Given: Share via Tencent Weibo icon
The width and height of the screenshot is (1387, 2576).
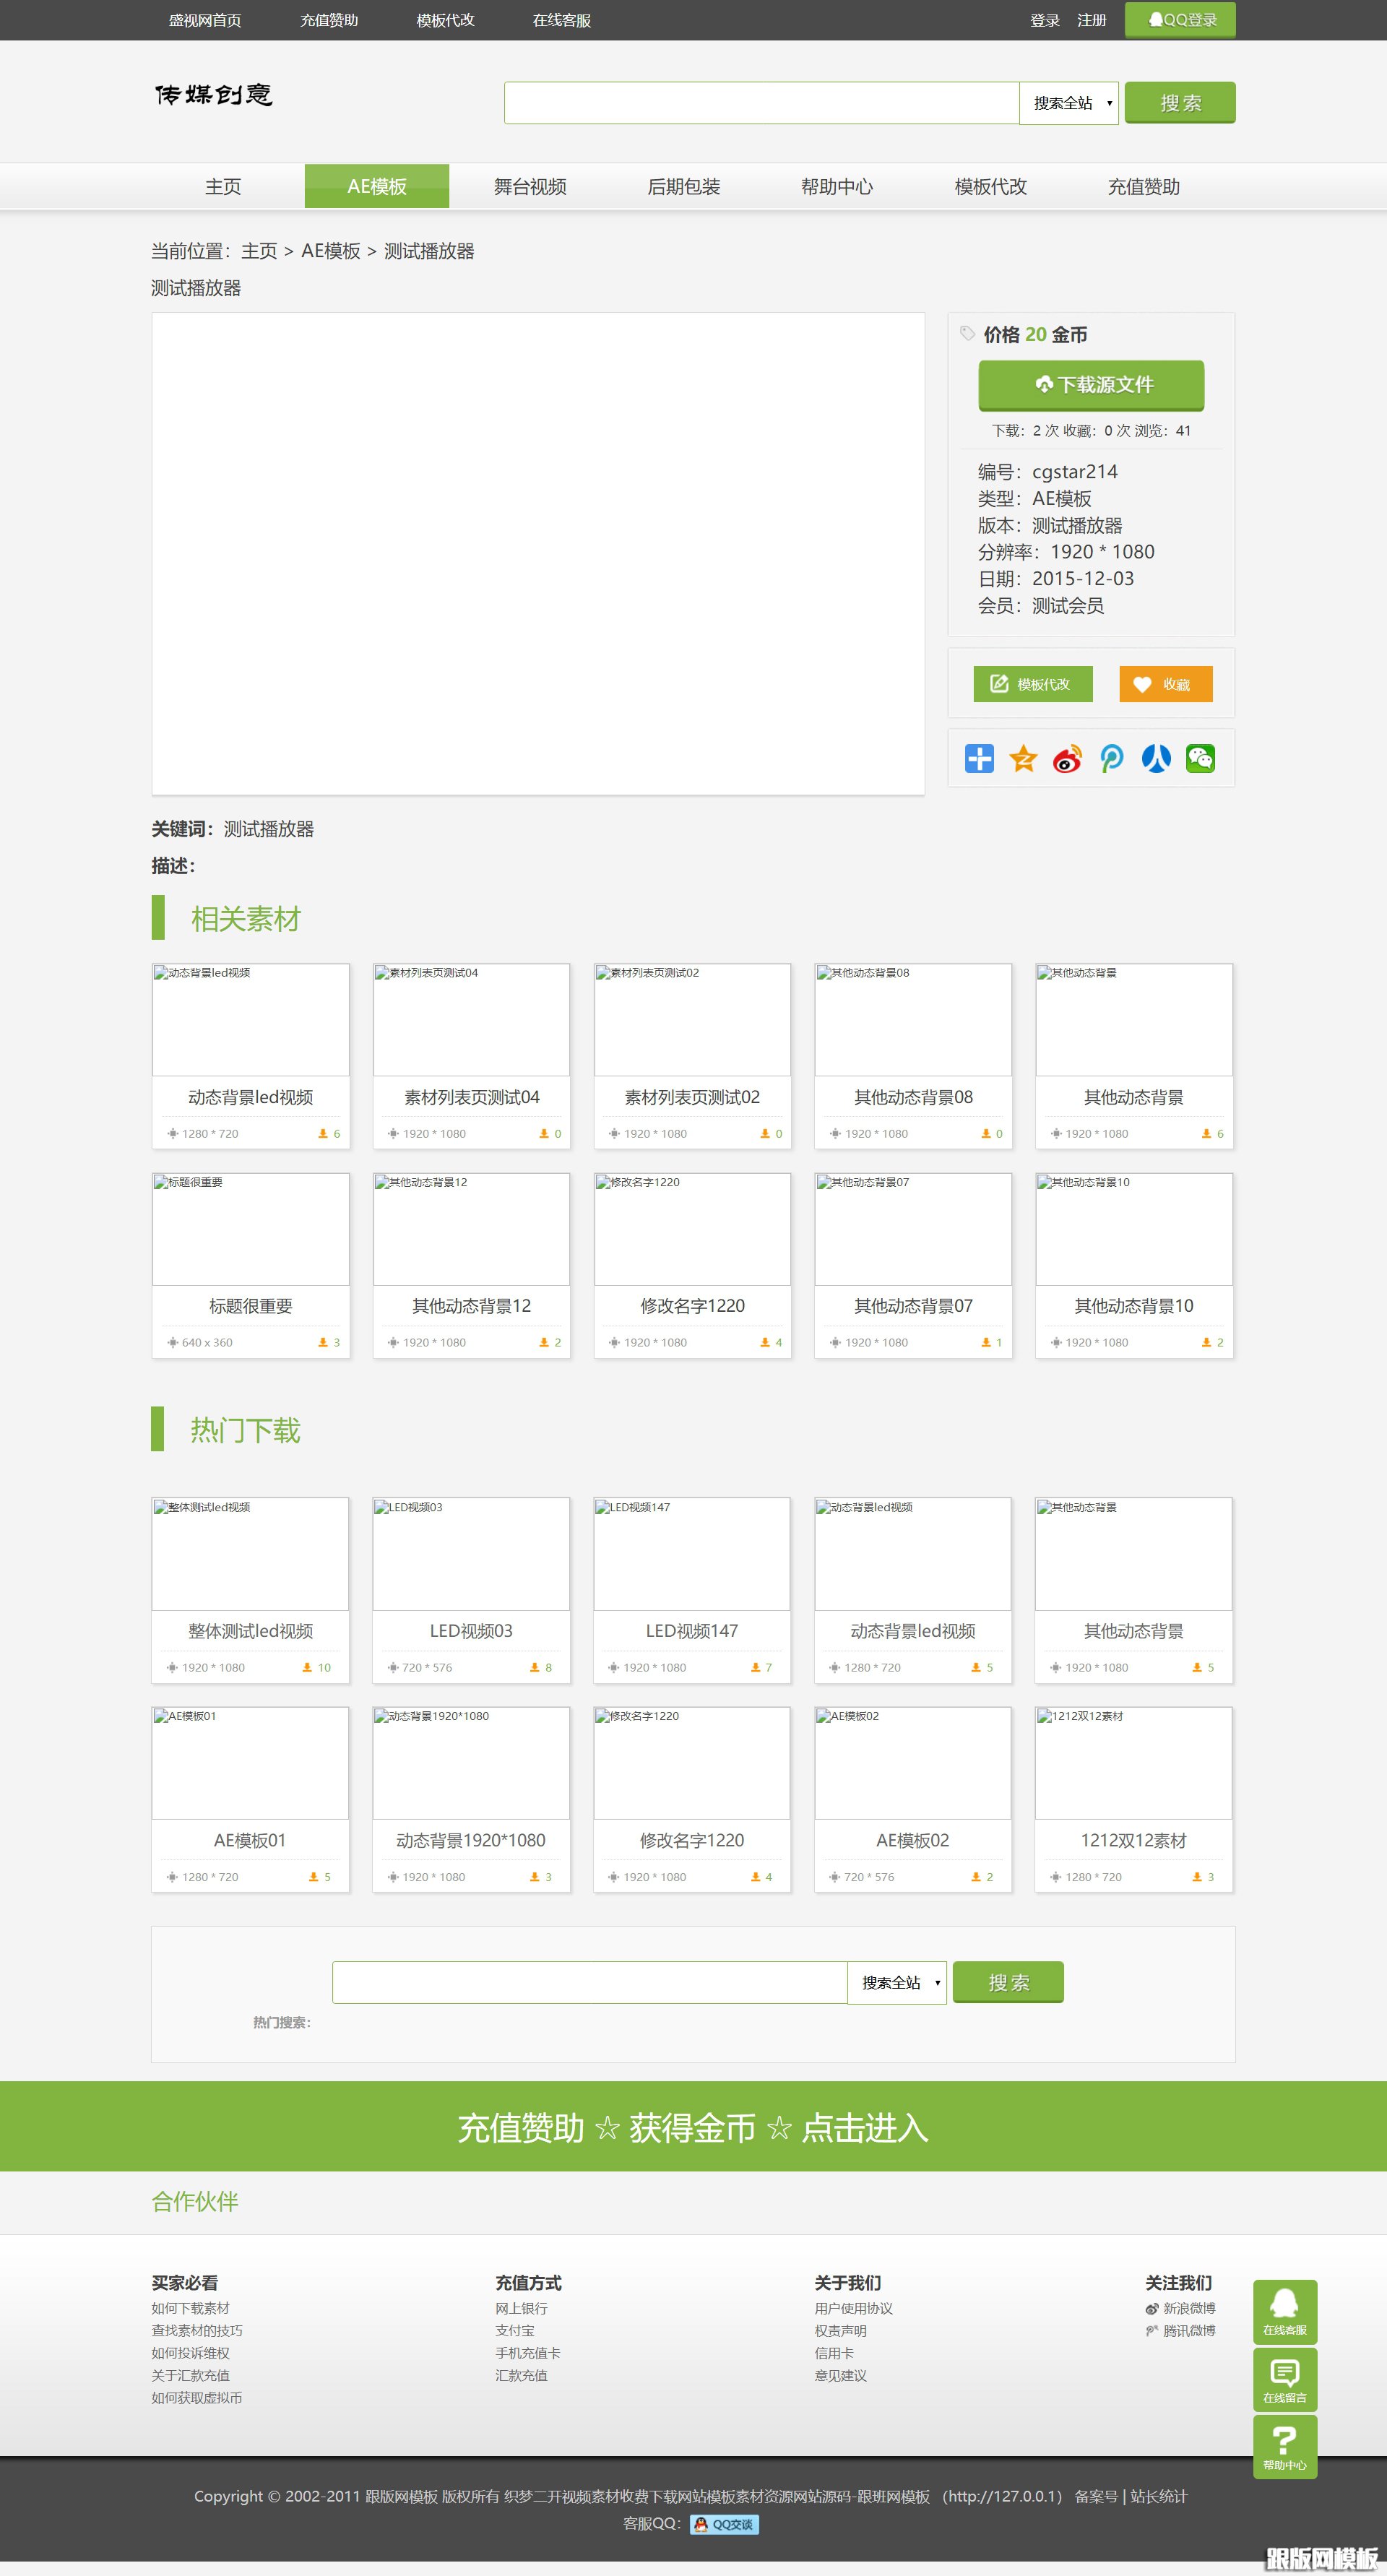Looking at the screenshot, I should coord(1111,759).
